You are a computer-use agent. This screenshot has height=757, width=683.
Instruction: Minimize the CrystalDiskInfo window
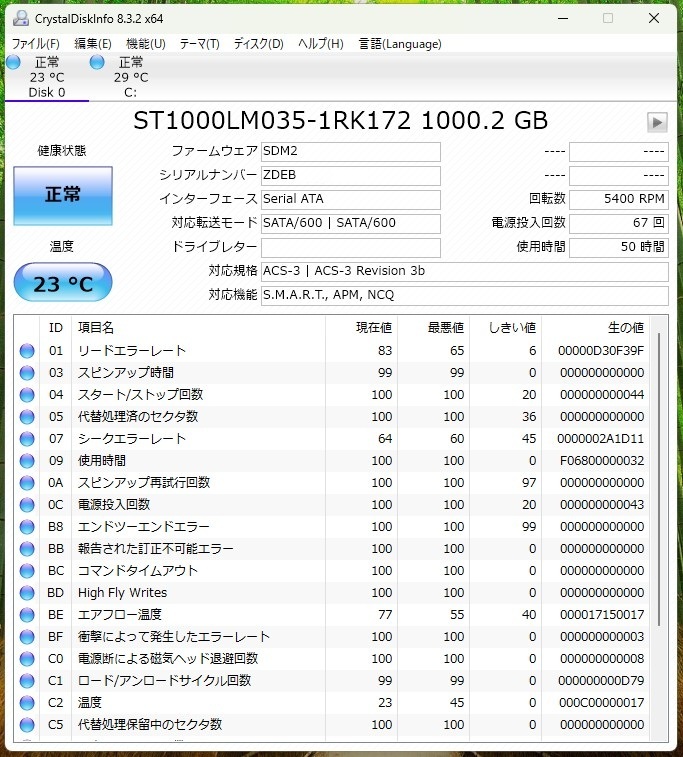pyautogui.click(x=563, y=18)
